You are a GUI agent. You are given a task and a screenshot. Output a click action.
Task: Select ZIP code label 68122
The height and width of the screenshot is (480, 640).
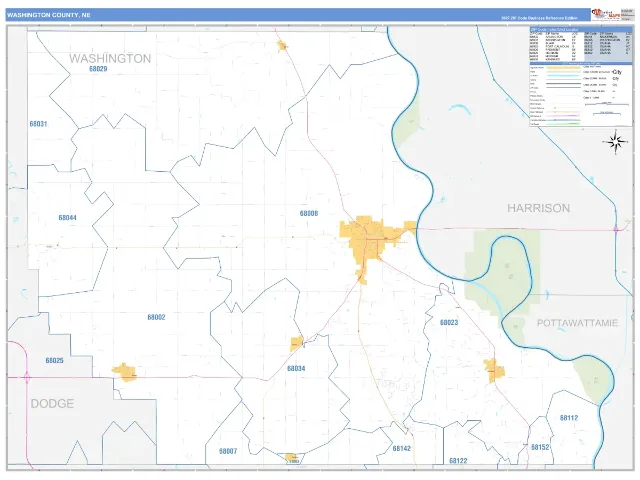pyautogui.click(x=458, y=461)
